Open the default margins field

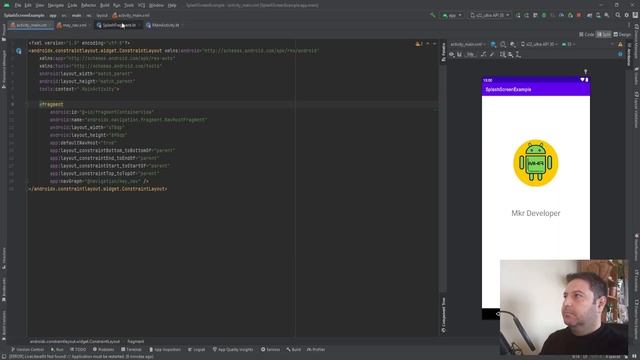(x=471, y=54)
